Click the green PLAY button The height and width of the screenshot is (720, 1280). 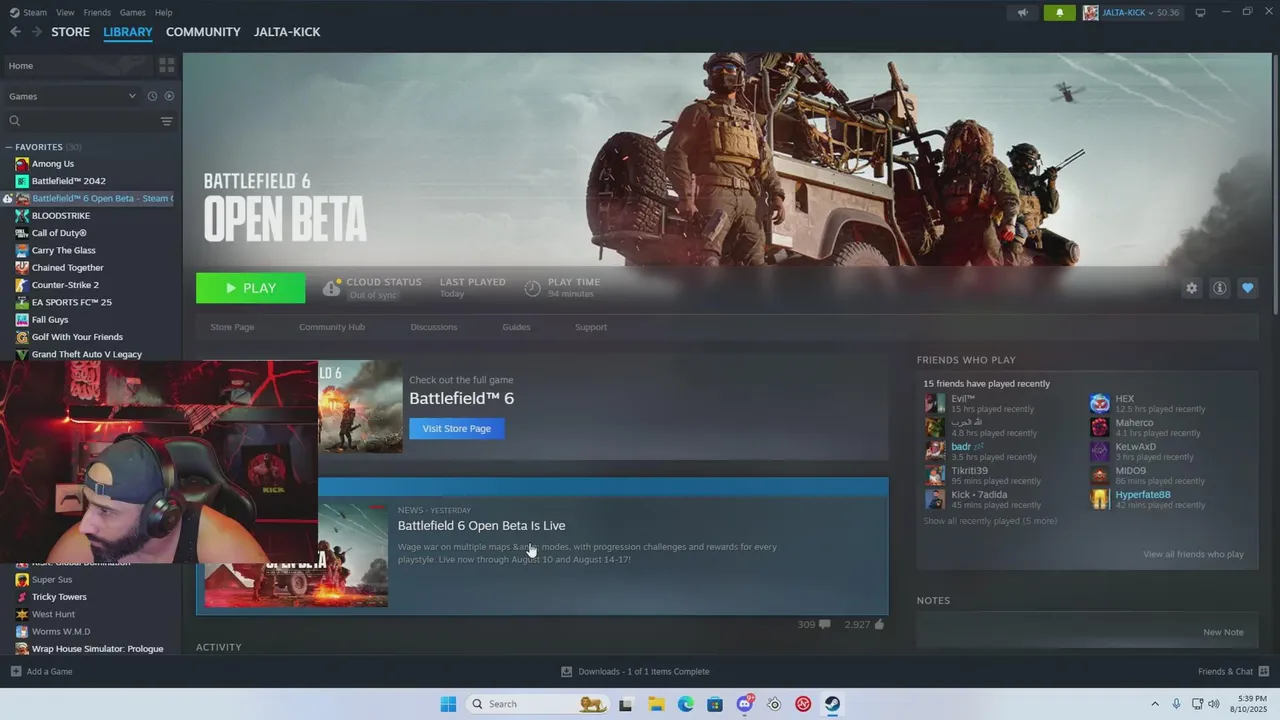click(x=251, y=288)
